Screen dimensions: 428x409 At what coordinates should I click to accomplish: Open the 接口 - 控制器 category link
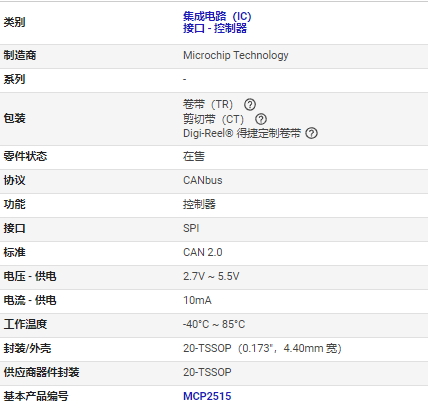pyautogui.click(x=215, y=28)
